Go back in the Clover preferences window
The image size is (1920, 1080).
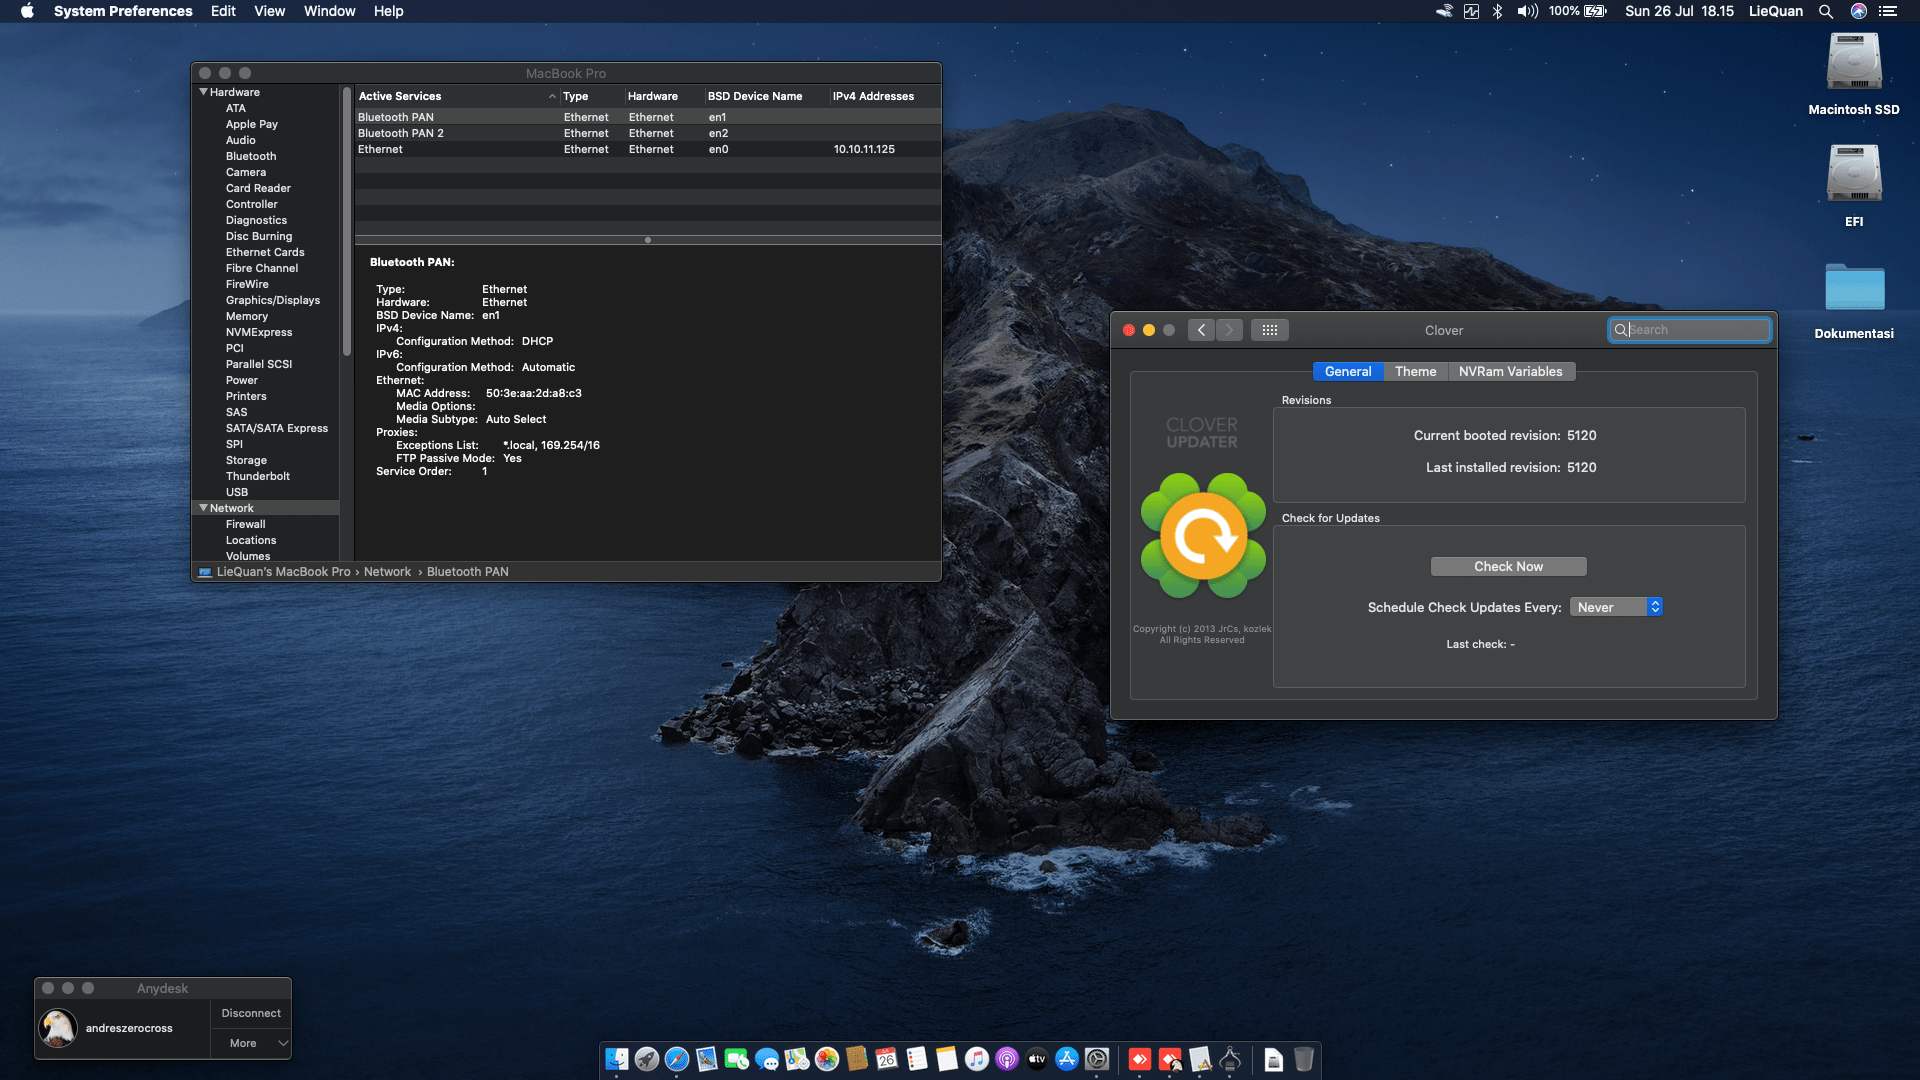(x=1201, y=330)
